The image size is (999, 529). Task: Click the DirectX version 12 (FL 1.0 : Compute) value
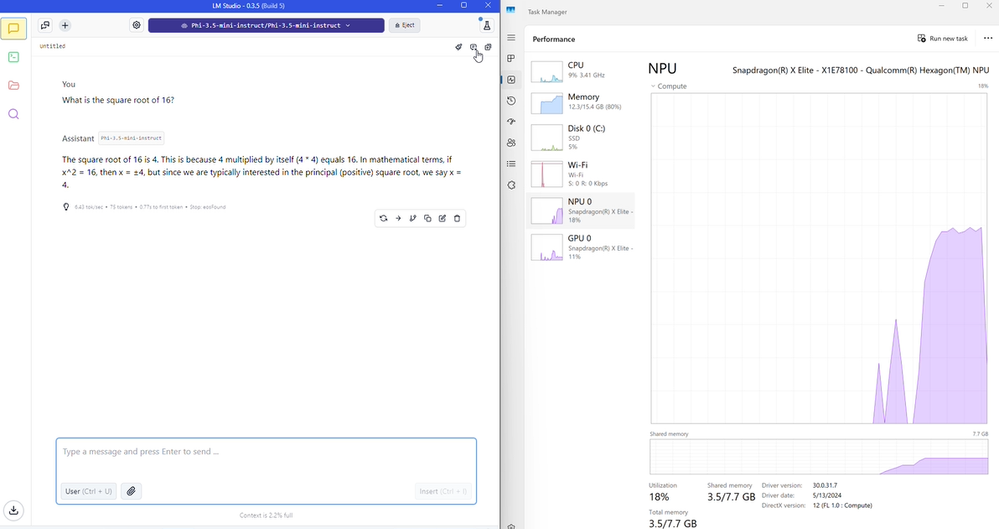coord(842,505)
